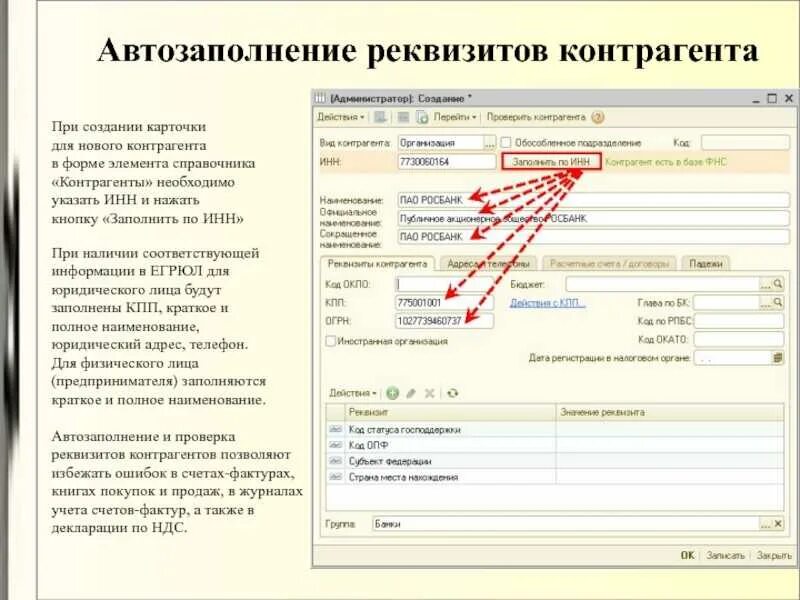Viewport: 800px width, 600px height.
Task: Click Проверить контрагента in toolbar
Action: click(536, 117)
